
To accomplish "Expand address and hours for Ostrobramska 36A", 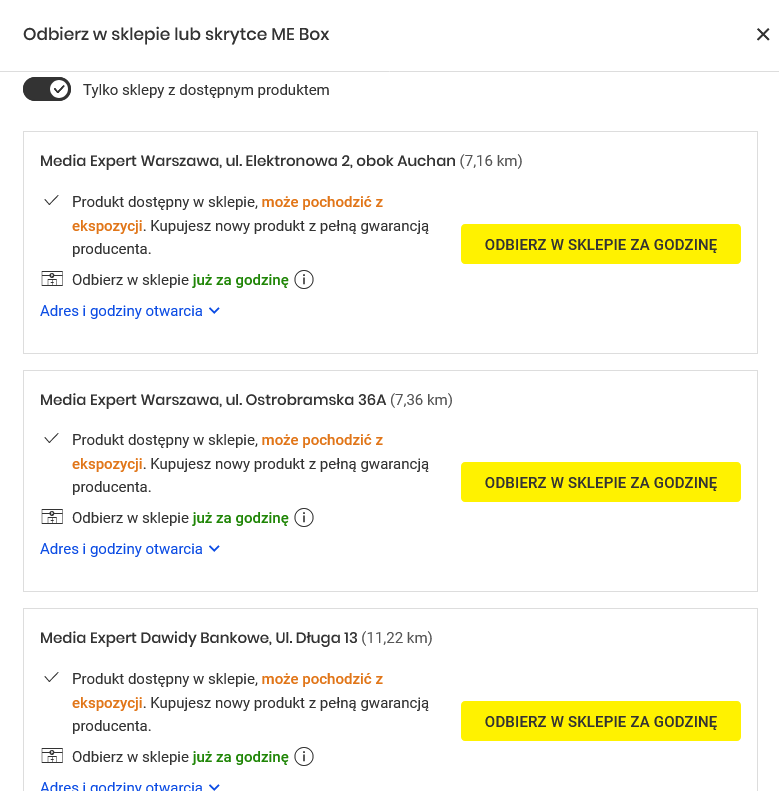I will pyautogui.click(x=130, y=549).
